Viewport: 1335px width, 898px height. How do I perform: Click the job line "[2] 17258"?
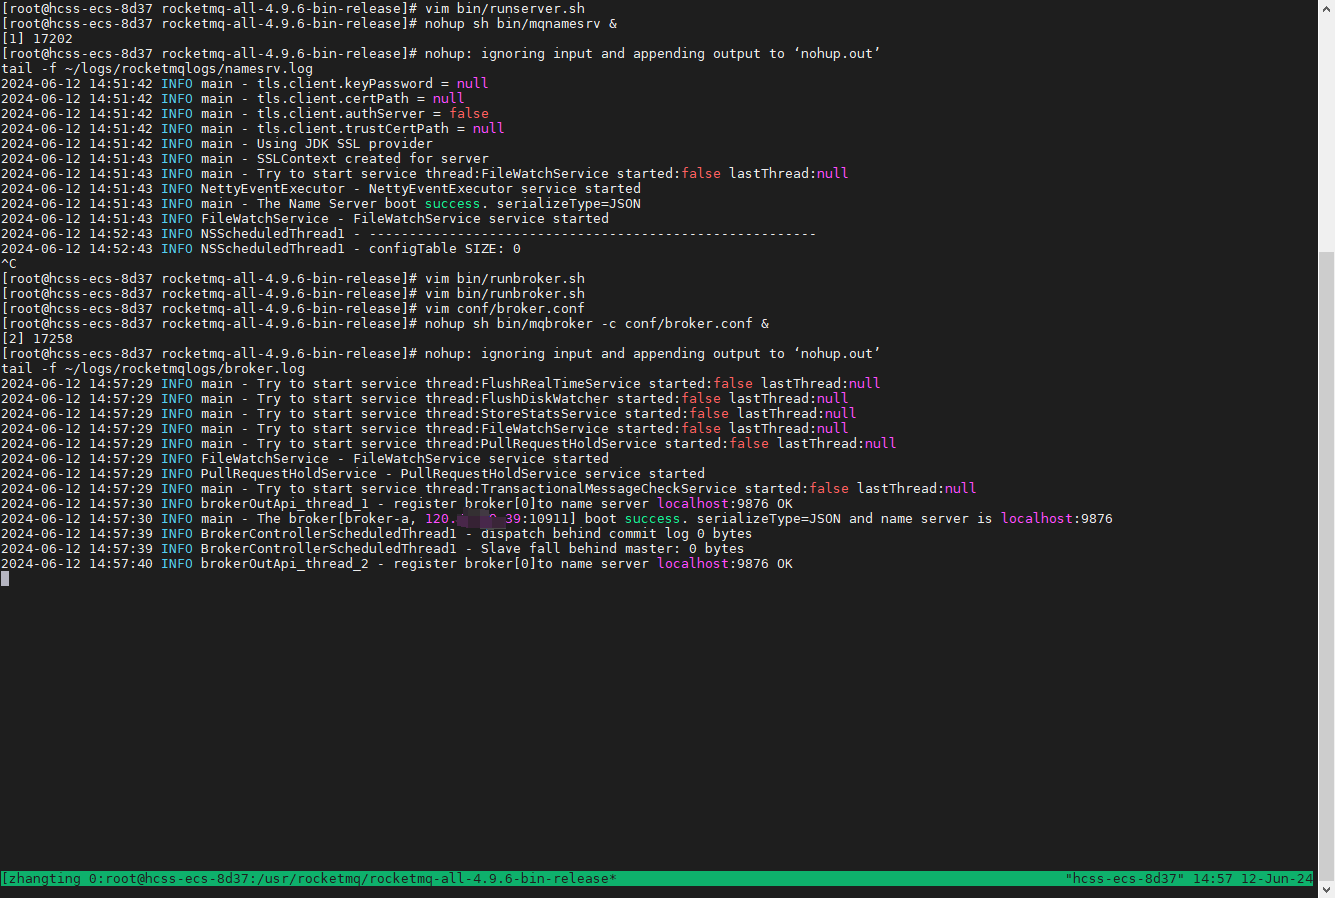pyautogui.click(x=37, y=339)
